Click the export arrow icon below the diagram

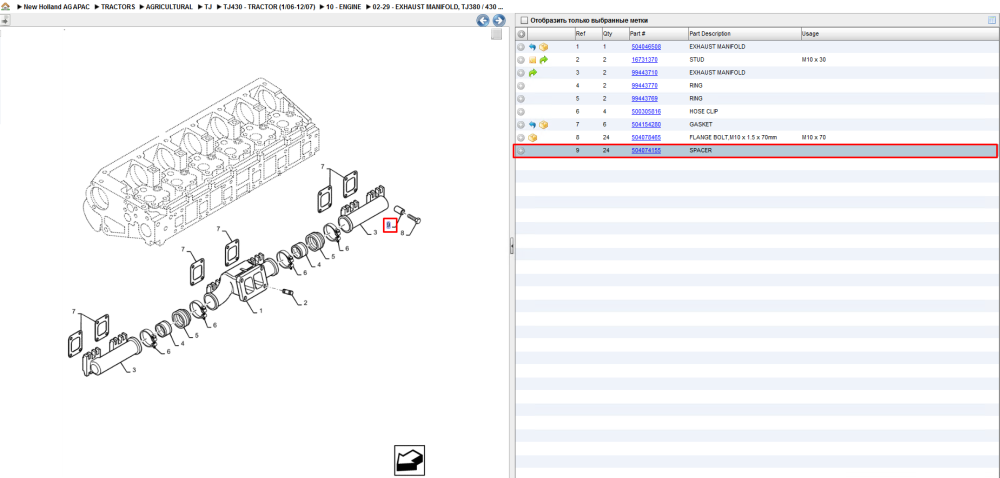(409, 460)
